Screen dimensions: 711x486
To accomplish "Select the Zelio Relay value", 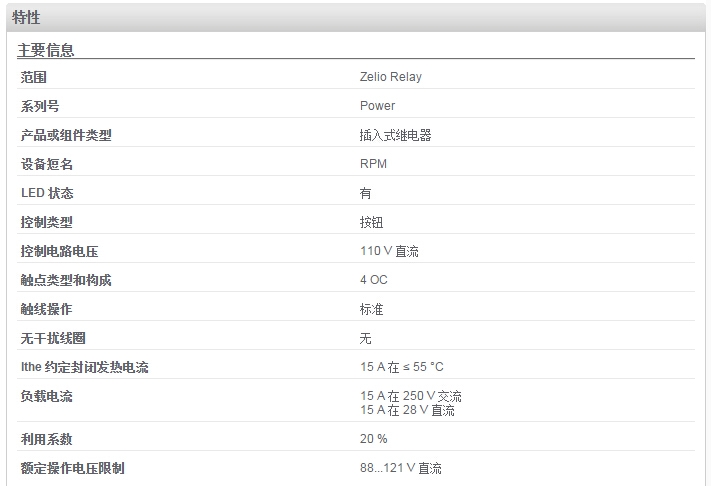I will 390,77.
